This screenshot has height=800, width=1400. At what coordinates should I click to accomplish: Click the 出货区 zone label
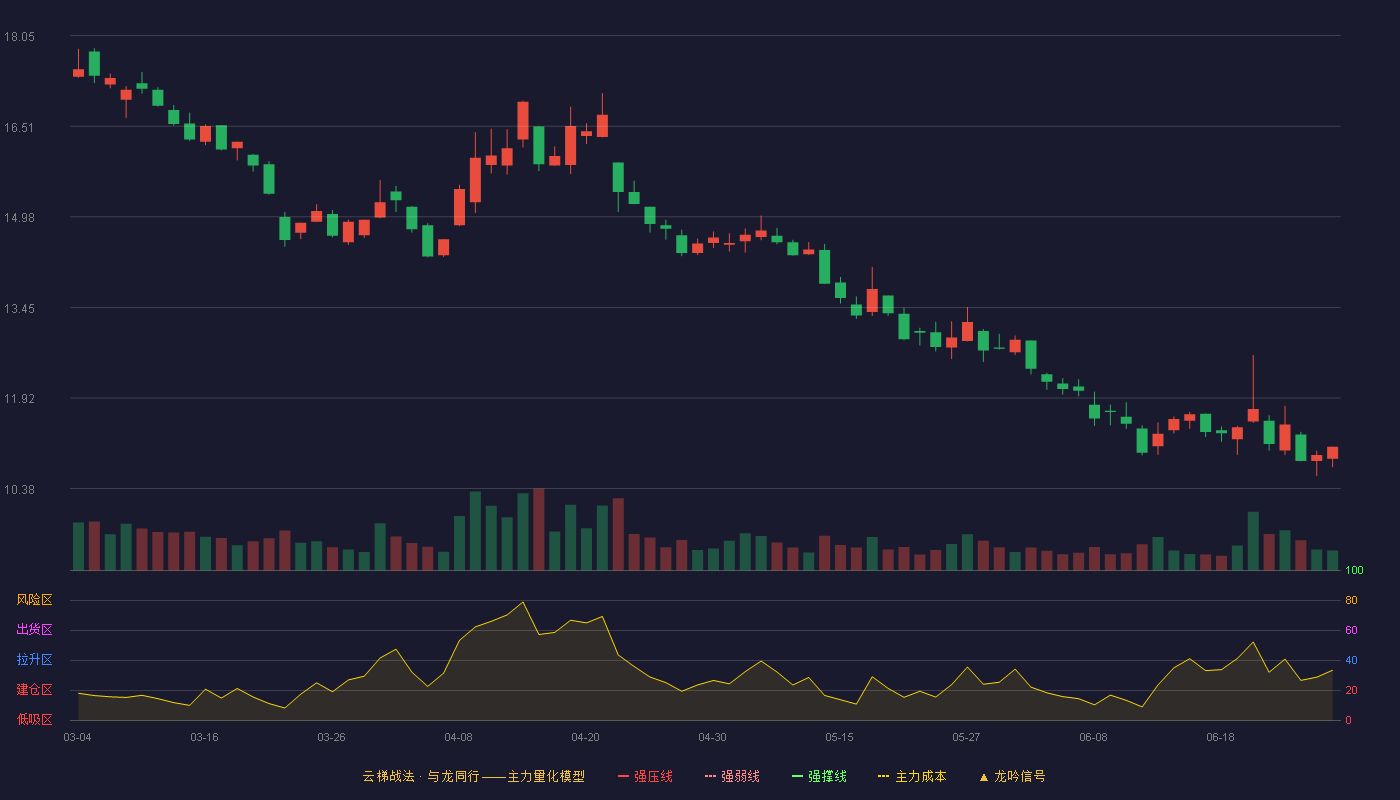[34, 630]
